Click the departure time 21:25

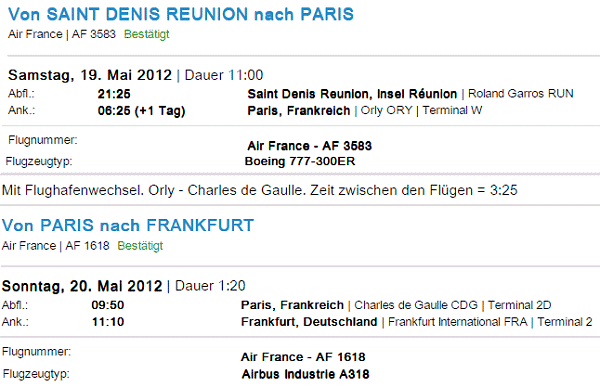pyautogui.click(x=114, y=94)
